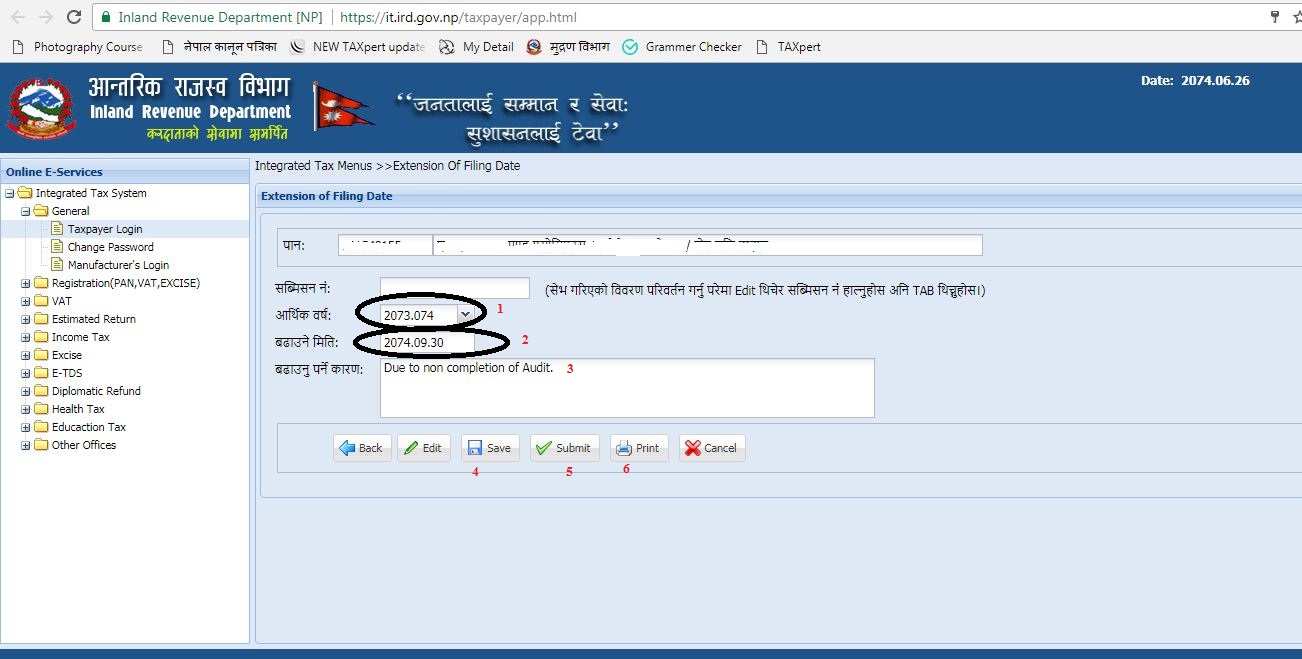Expand Registration(PAN,VAT,EXCISE) node
1302x659 pixels.
click(25, 283)
